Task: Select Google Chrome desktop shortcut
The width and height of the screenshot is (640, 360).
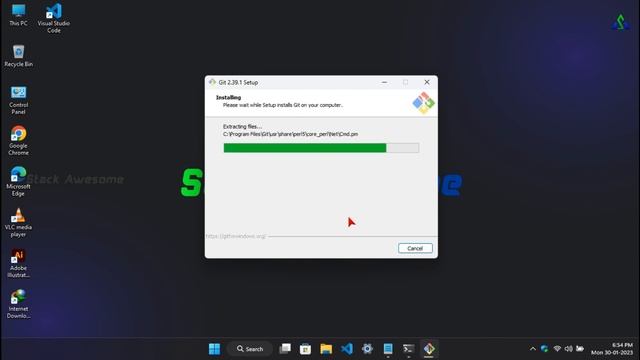Action: click(x=18, y=141)
